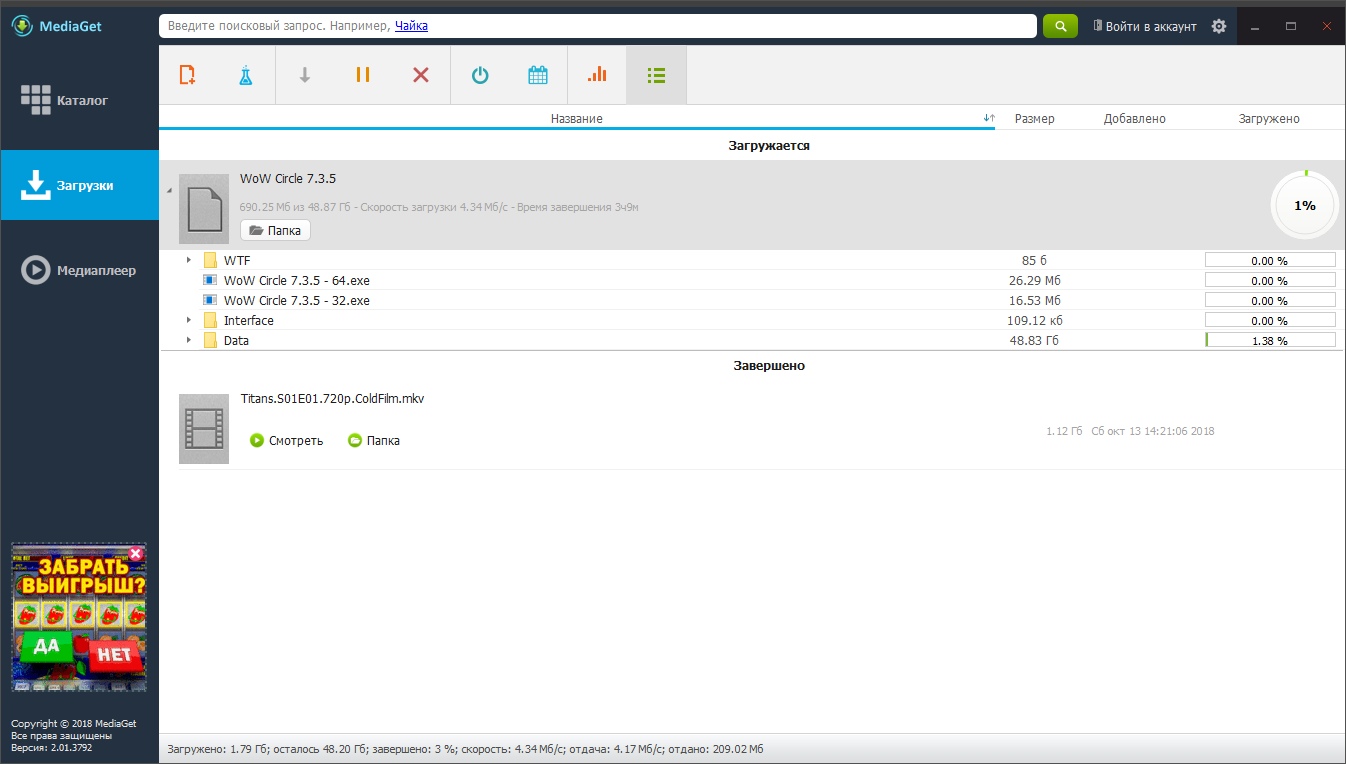Click Смотреть for Titans episode
The height and width of the screenshot is (764, 1346).
coord(287,440)
